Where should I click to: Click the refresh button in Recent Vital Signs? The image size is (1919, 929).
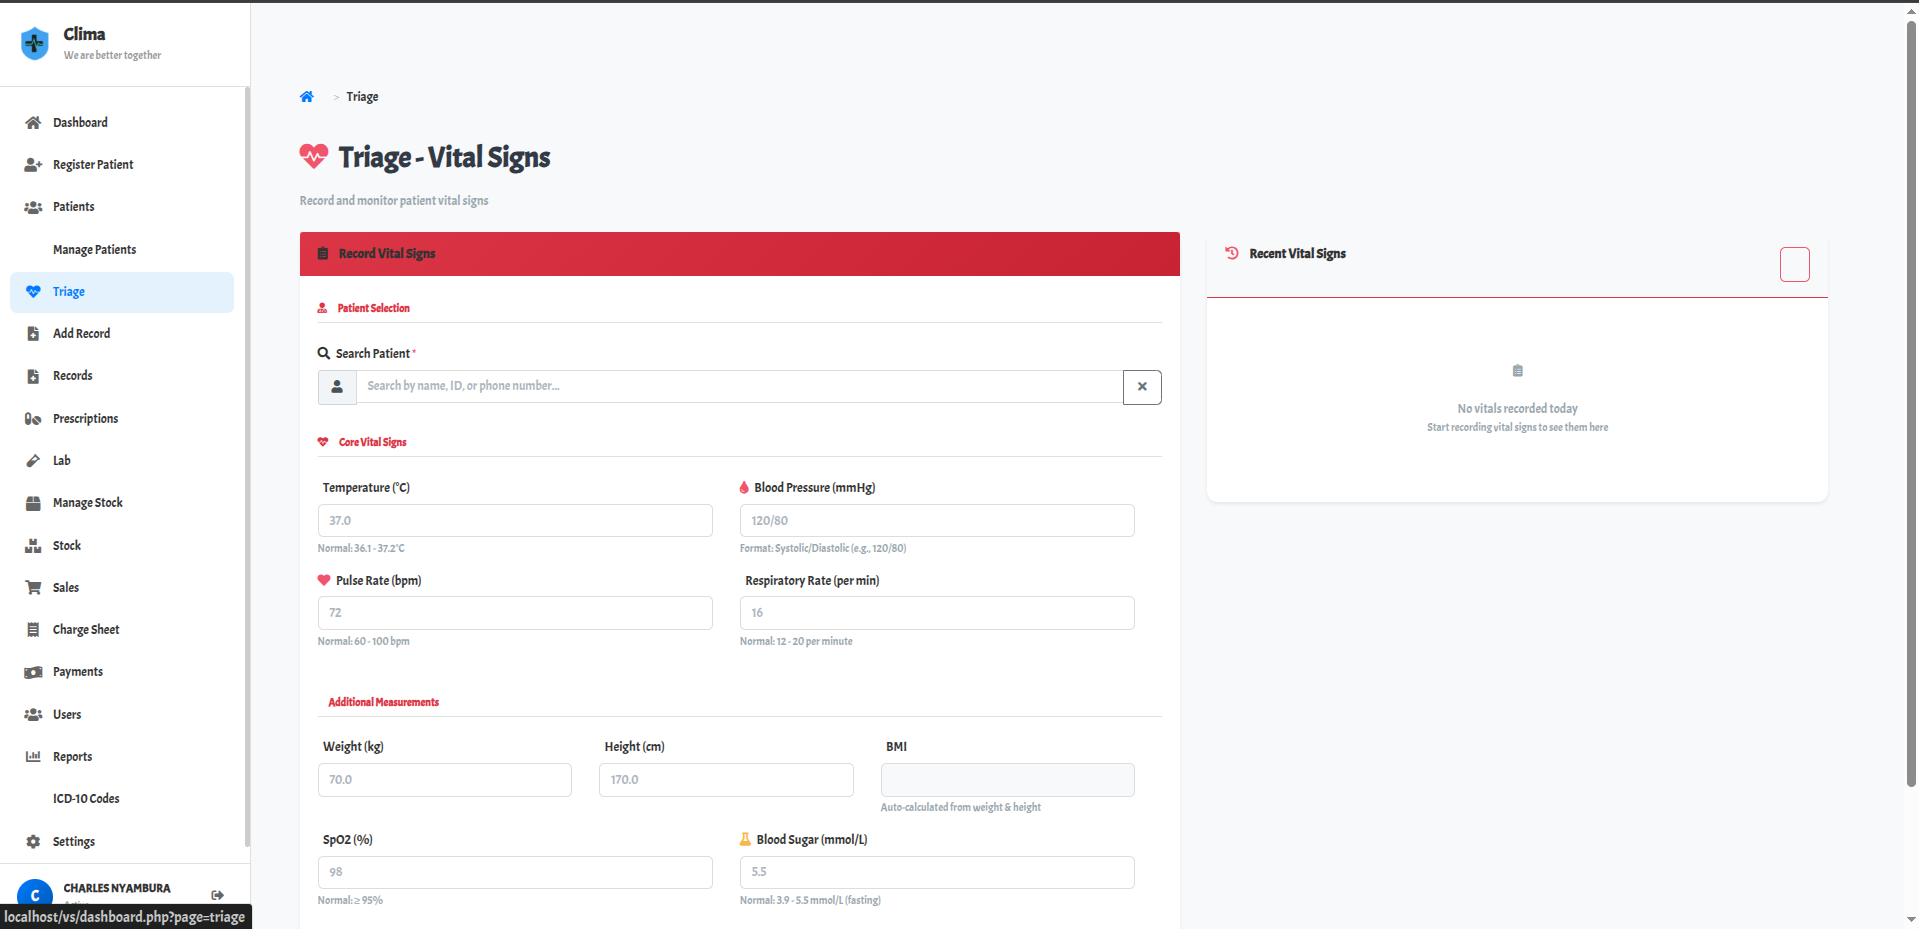click(x=1794, y=265)
